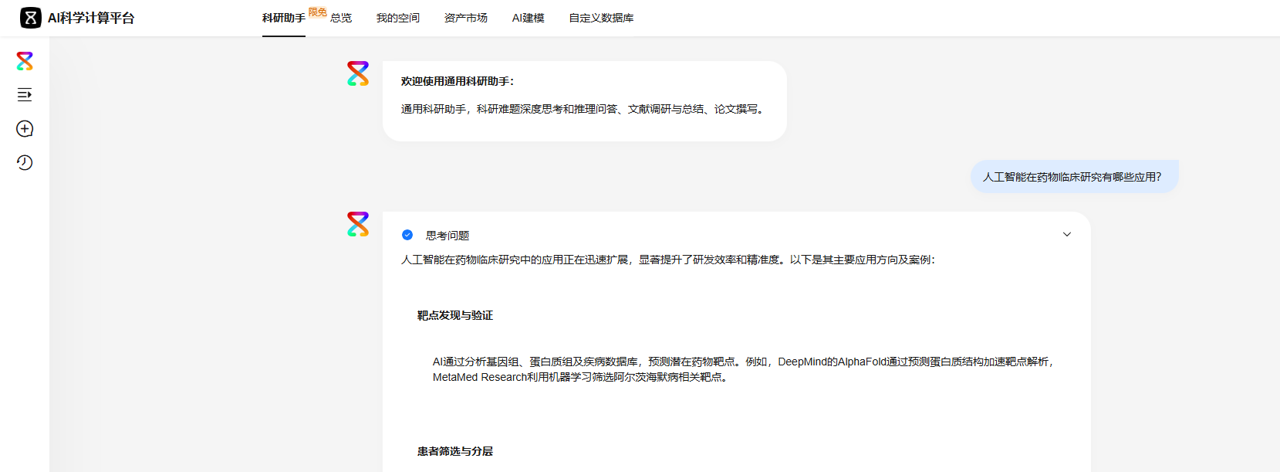
Task: Click the assistant avatar beside welcome message
Action: pos(358,73)
